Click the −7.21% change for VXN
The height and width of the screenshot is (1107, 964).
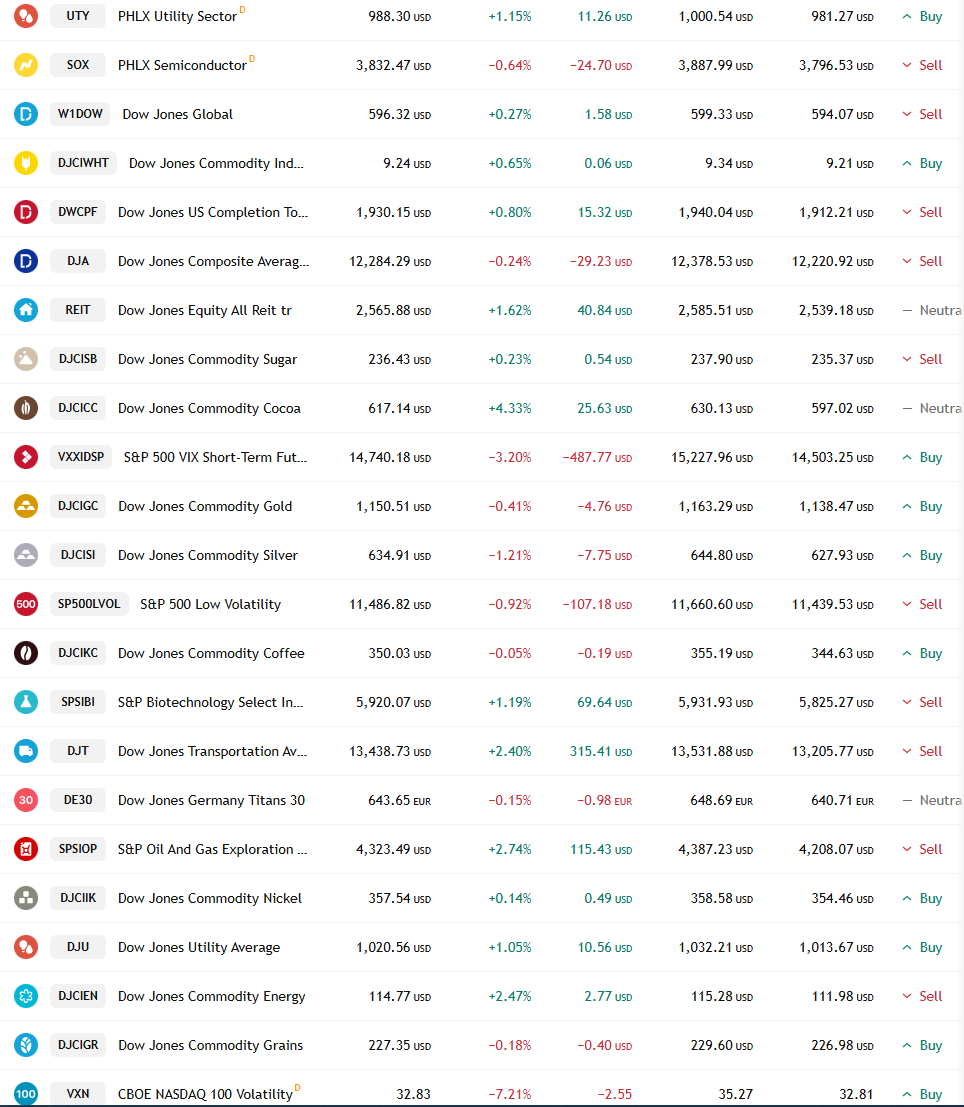[510, 1094]
